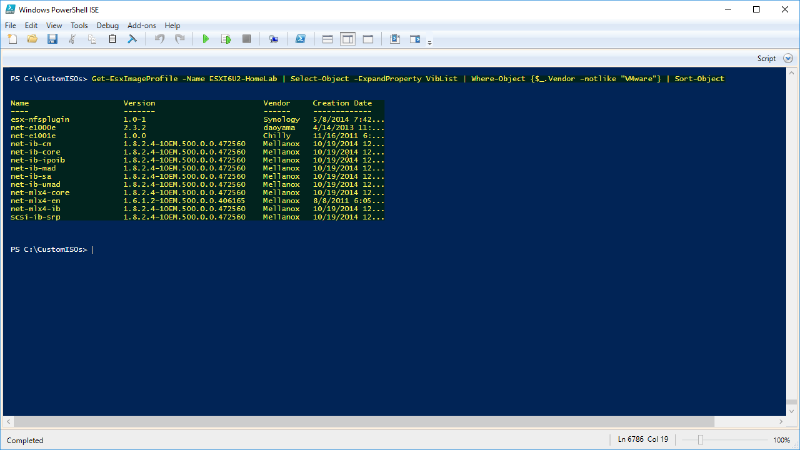Toggle Show Script Pane Right layout

click(347, 39)
